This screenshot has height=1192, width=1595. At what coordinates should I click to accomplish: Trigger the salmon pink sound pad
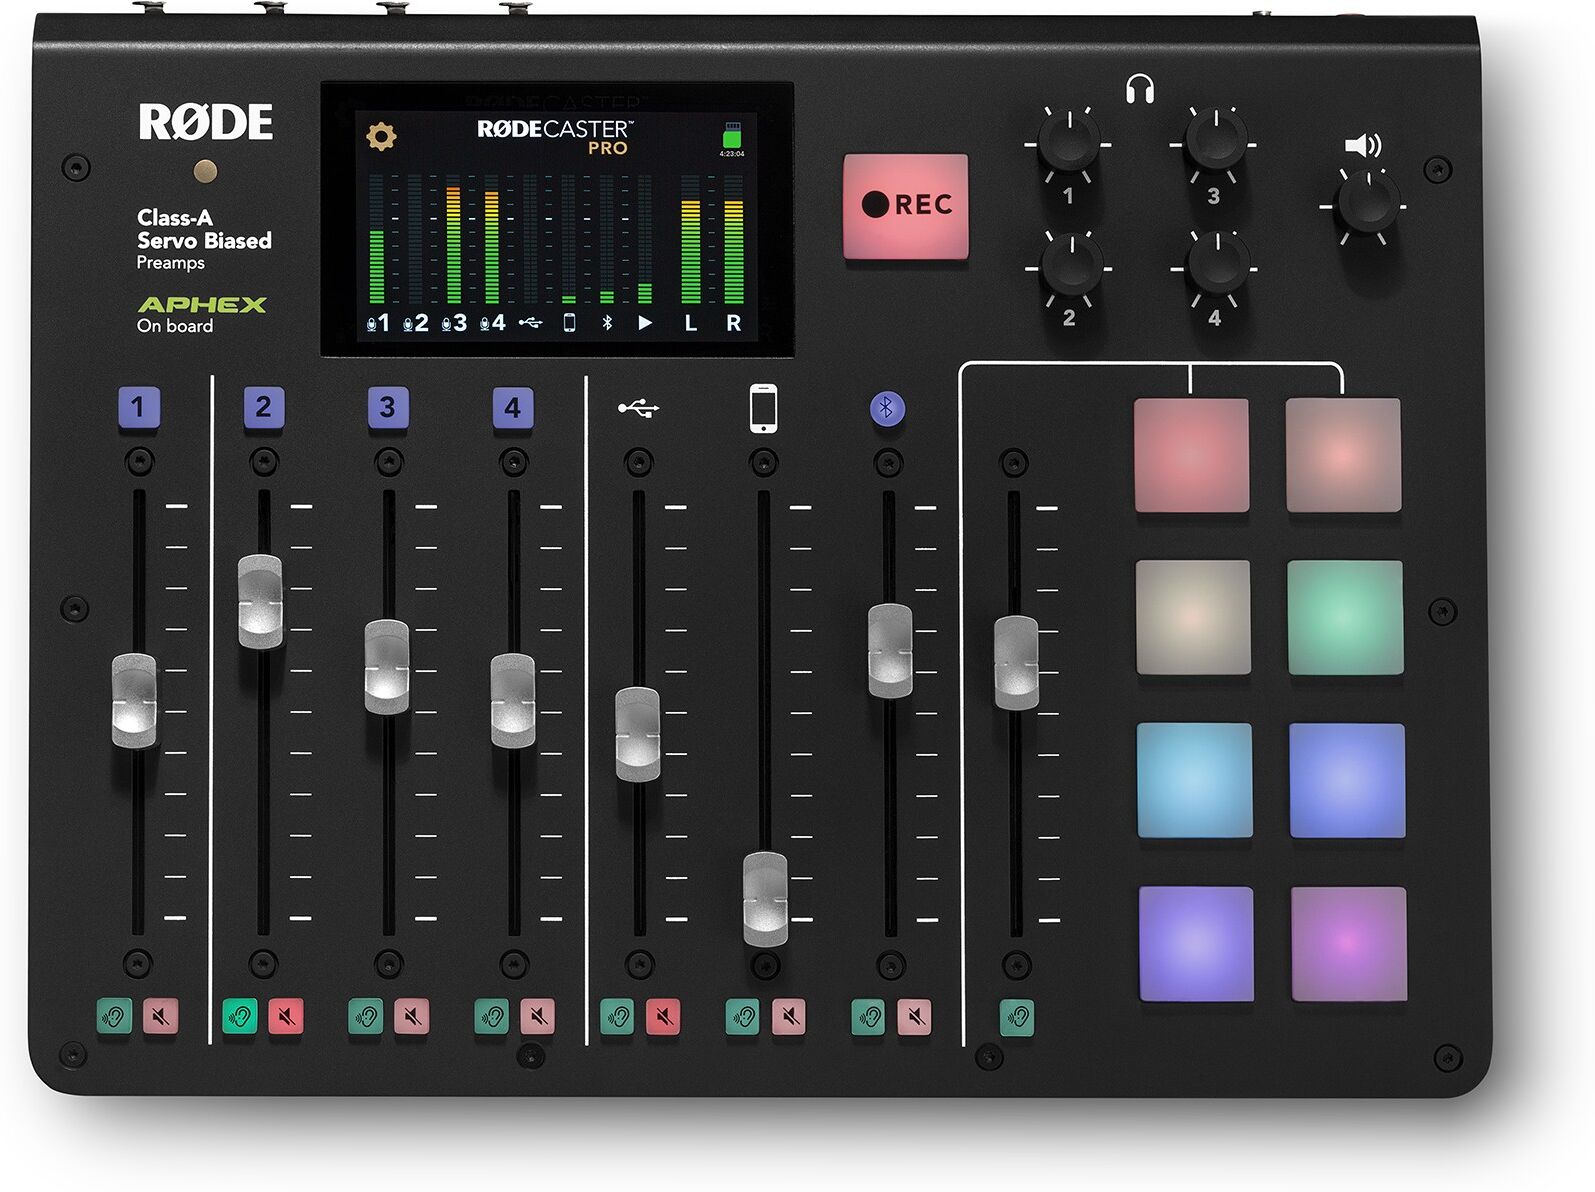[x=1343, y=455]
